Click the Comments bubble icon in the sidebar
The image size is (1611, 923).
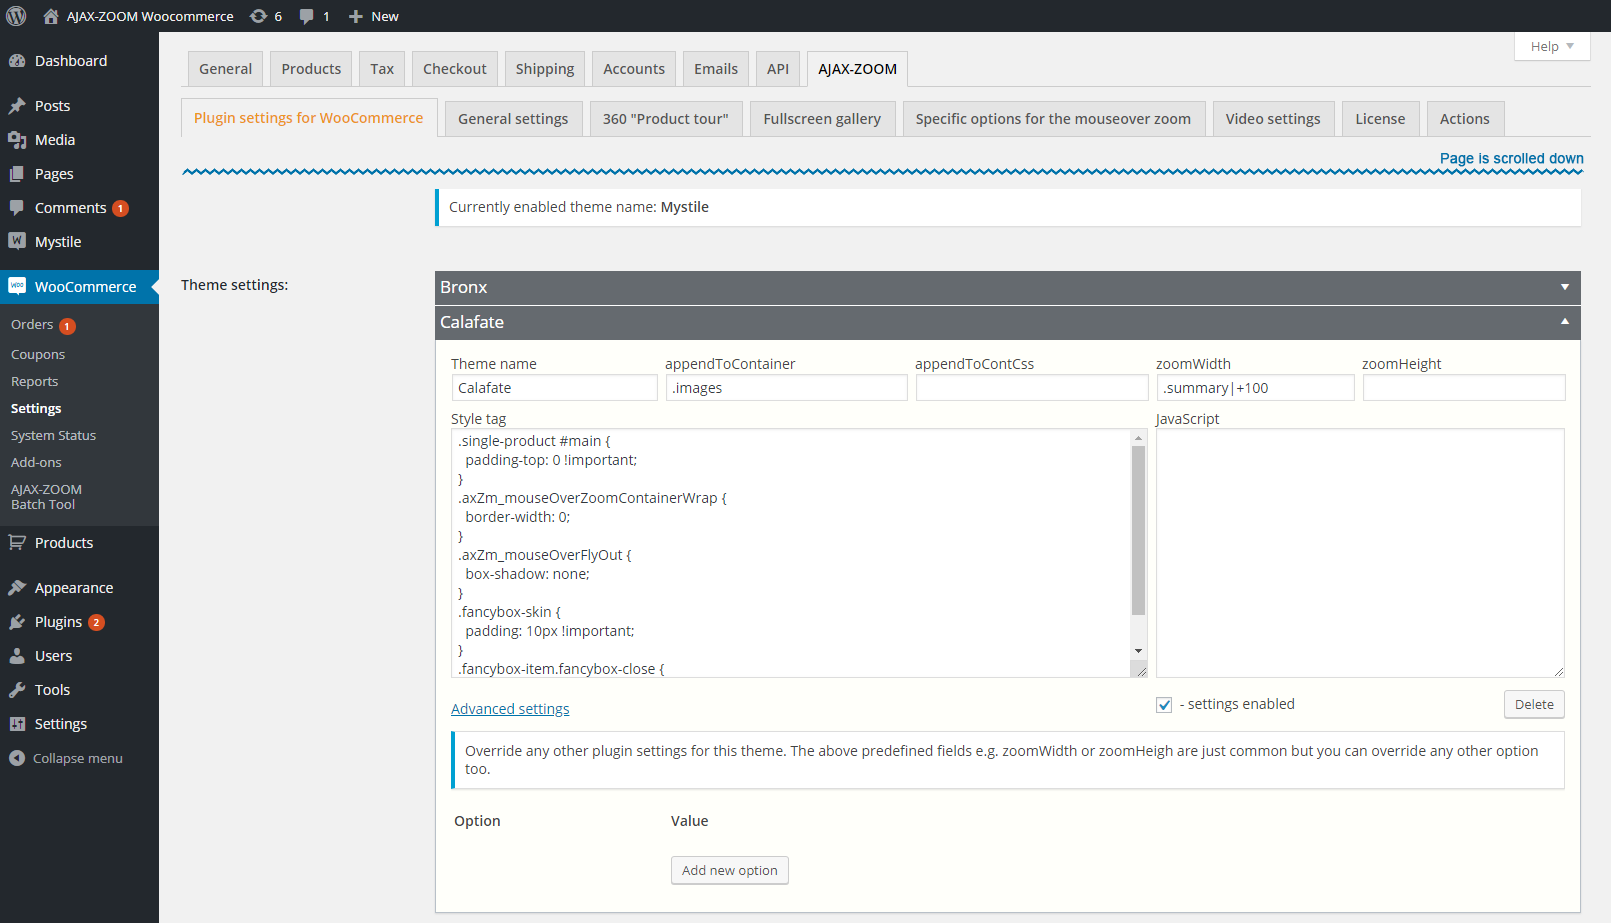[x=17, y=208]
